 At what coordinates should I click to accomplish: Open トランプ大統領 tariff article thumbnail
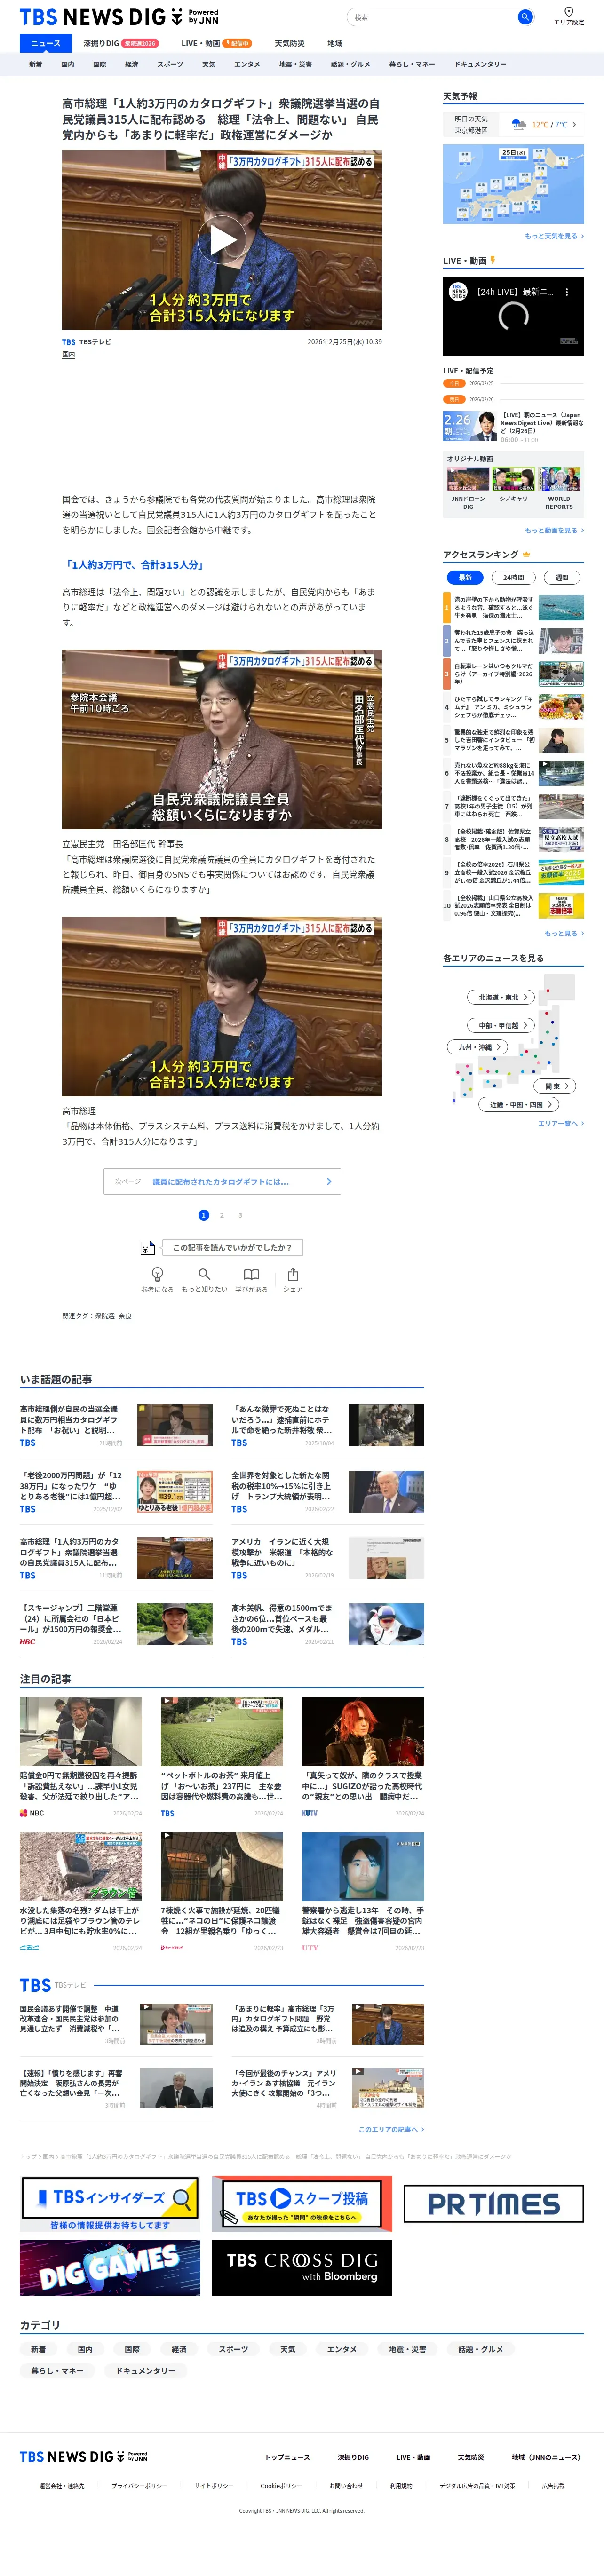[x=386, y=1491]
